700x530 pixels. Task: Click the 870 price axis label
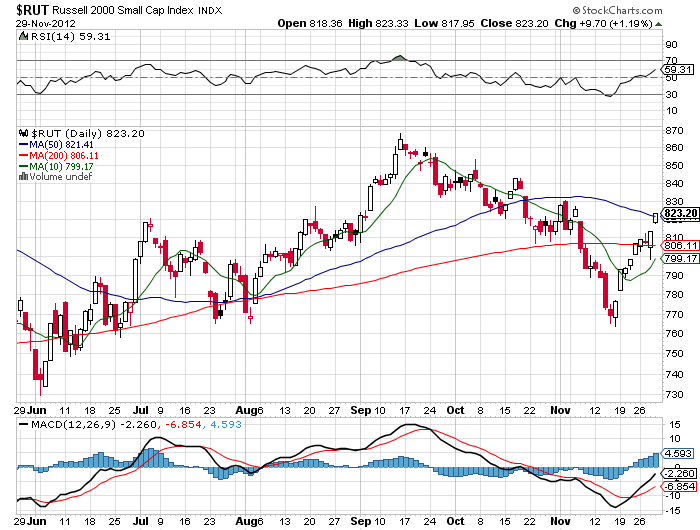point(674,131)
